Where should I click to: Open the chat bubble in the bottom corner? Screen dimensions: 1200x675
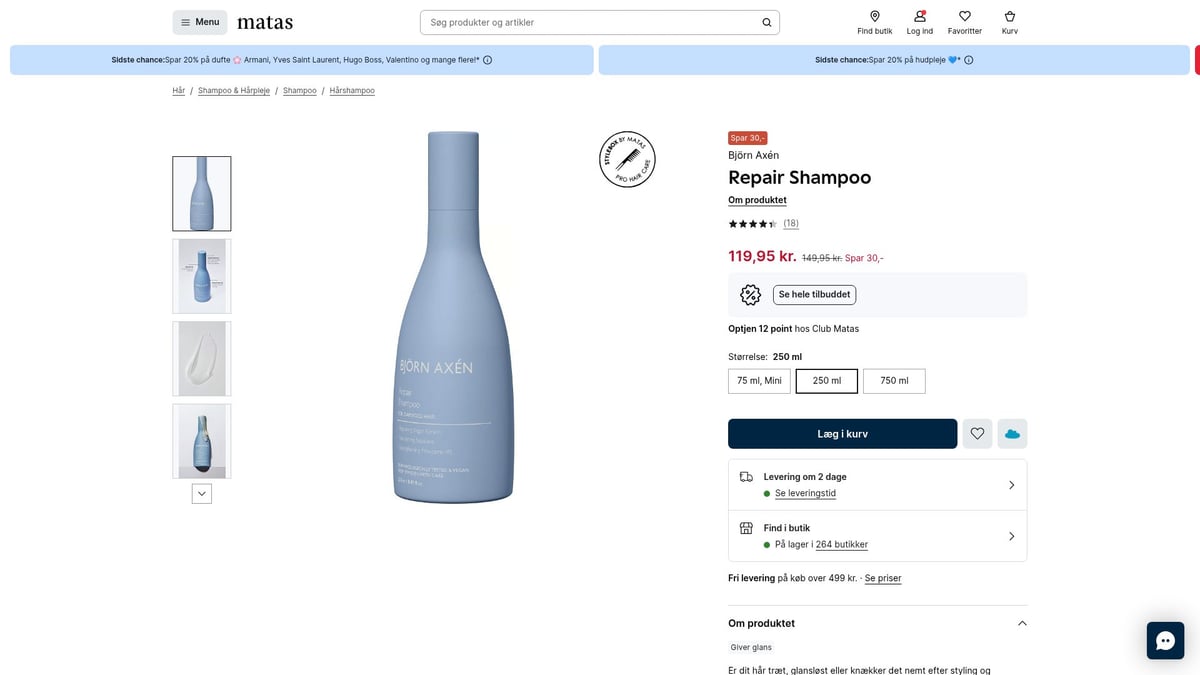pos(1164,639)
